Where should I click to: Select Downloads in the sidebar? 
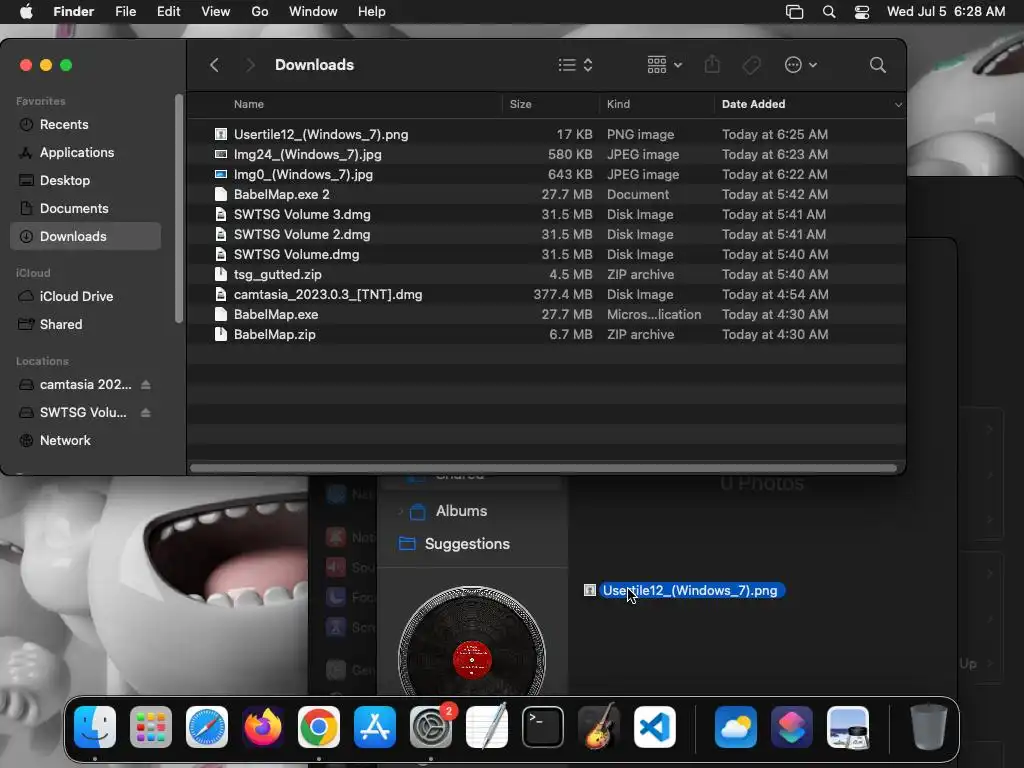pyautogui.click(x=86, y=236)
